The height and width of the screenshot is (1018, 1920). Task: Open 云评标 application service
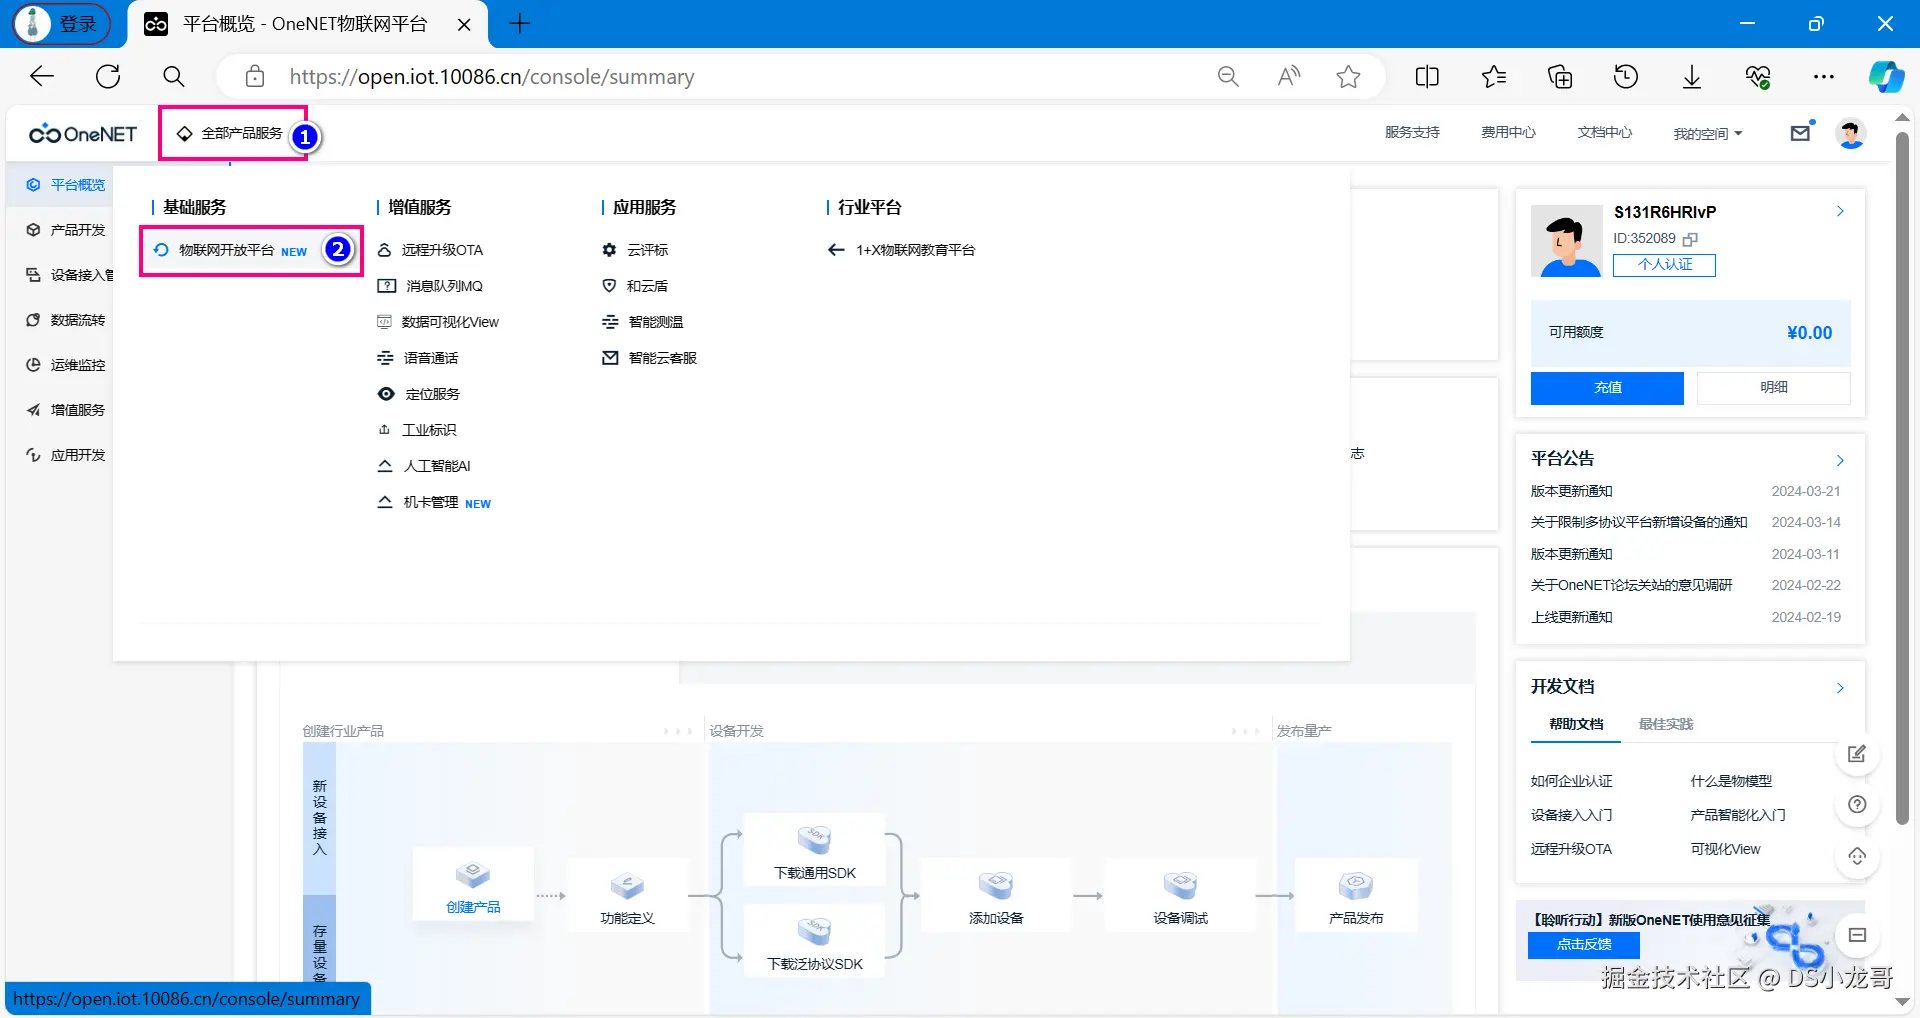(635, 250)
